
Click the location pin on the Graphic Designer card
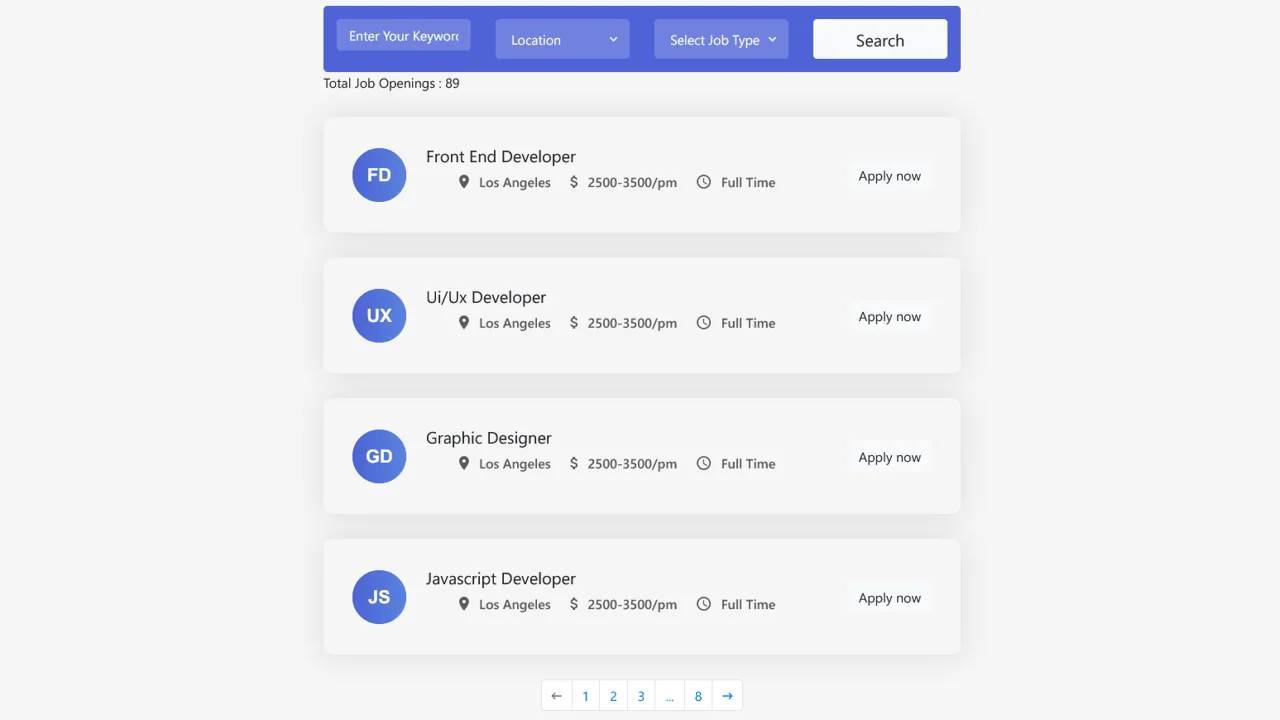point(464,463)
